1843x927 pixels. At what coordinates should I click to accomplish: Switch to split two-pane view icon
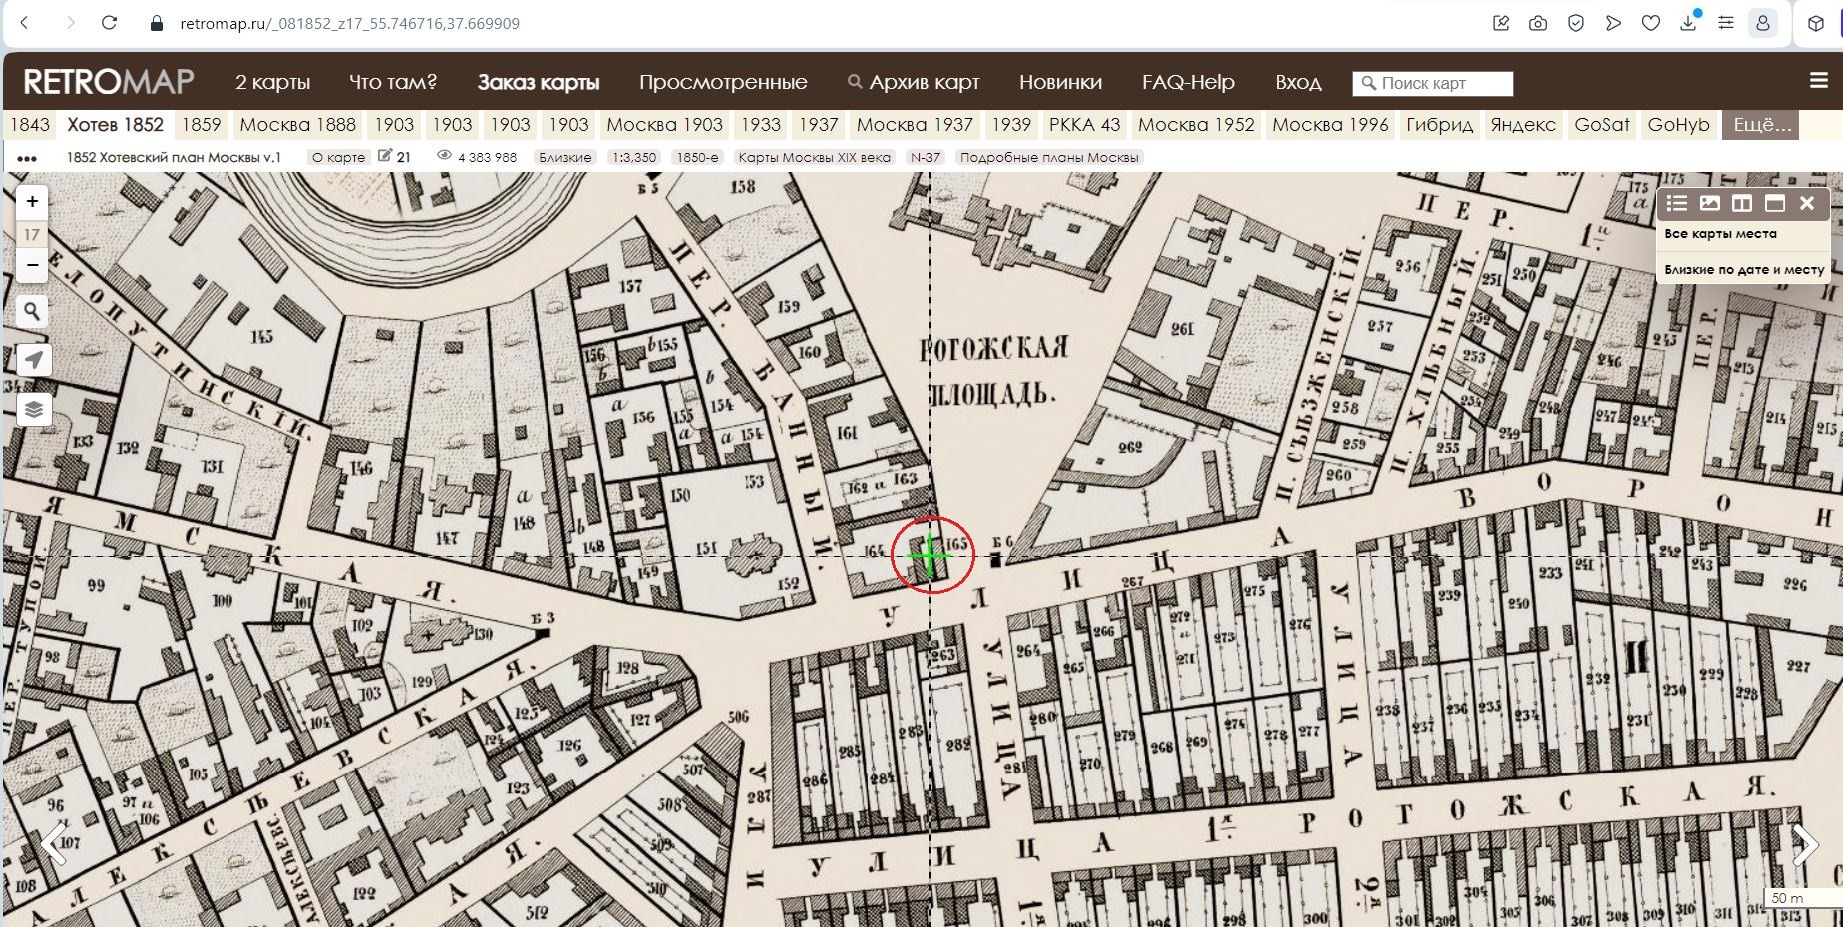(x=1742, y=203)
